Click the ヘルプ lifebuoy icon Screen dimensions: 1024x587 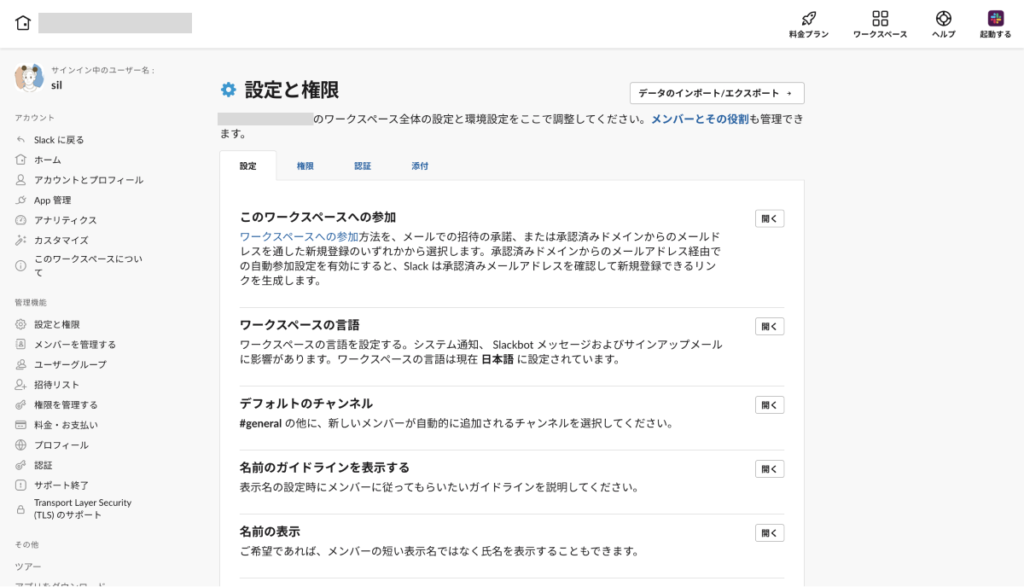pyautogui.click(x=943, y=19)
